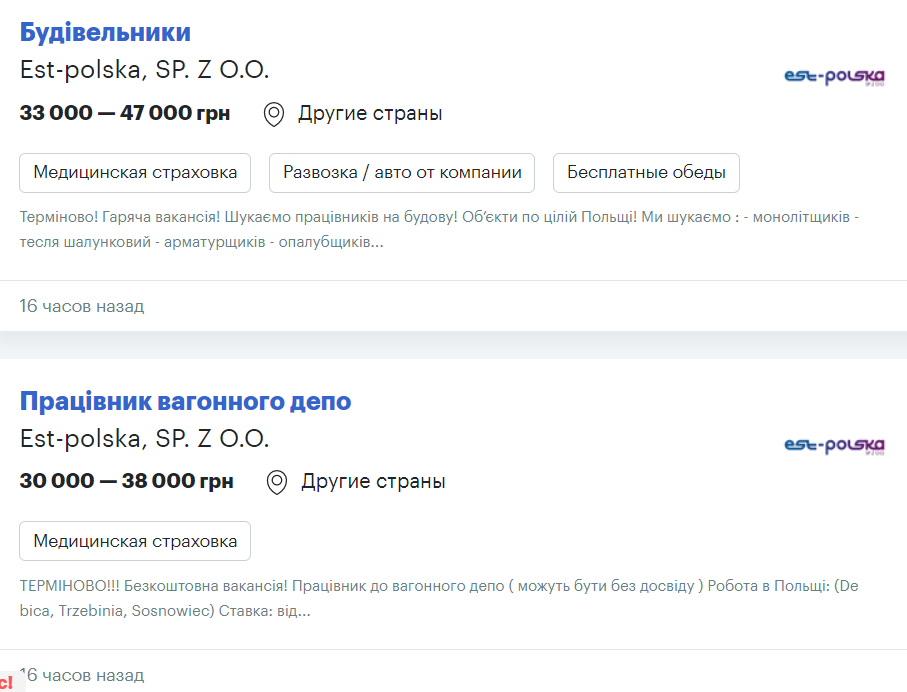Click the Est-polska logo in the вагонного депо listing
The height and width of the screenshot is (692, 907).
pos(835,445)
